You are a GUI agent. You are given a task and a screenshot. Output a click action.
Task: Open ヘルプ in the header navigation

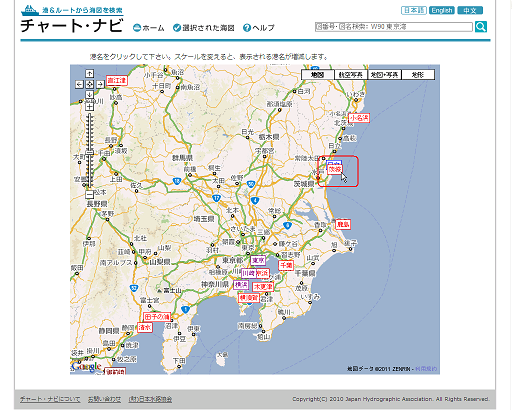pyautogui.click(x=259, y=28)
